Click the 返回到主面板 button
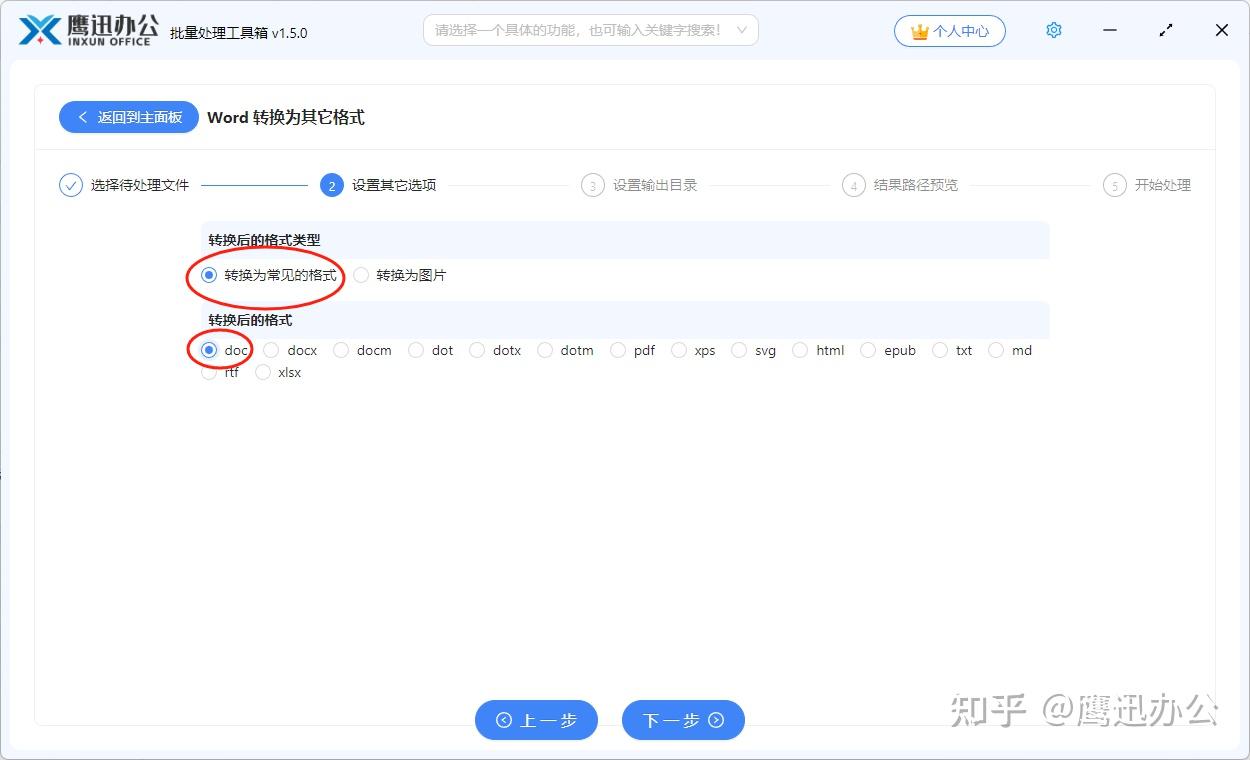 128,117
